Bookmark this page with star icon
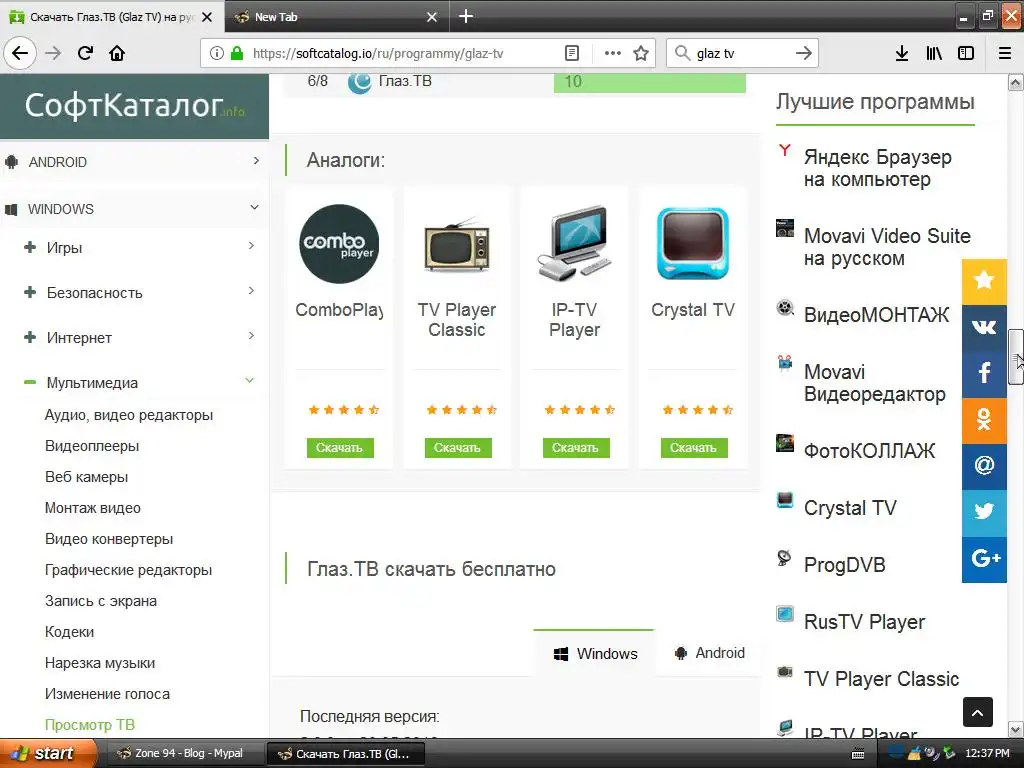The height and width of the screenshot is (768, 1024). coord(641,53)
